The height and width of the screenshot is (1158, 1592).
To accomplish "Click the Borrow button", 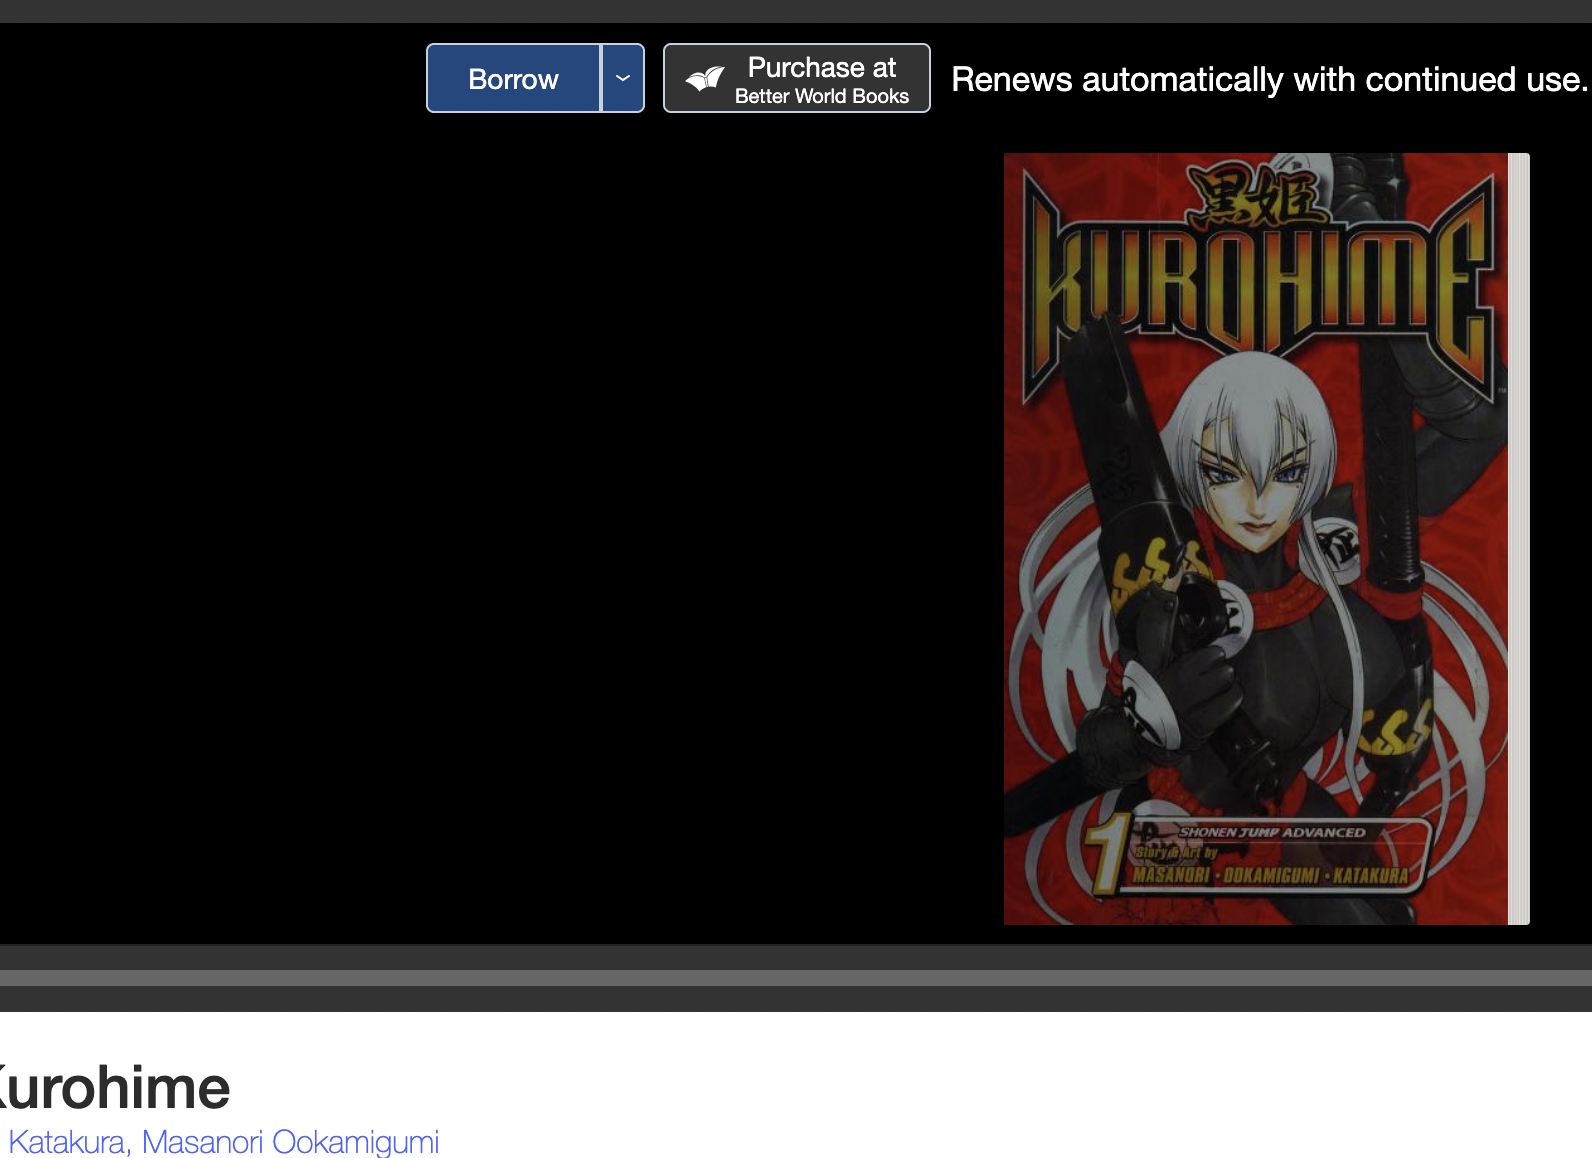I will point(513,78).
